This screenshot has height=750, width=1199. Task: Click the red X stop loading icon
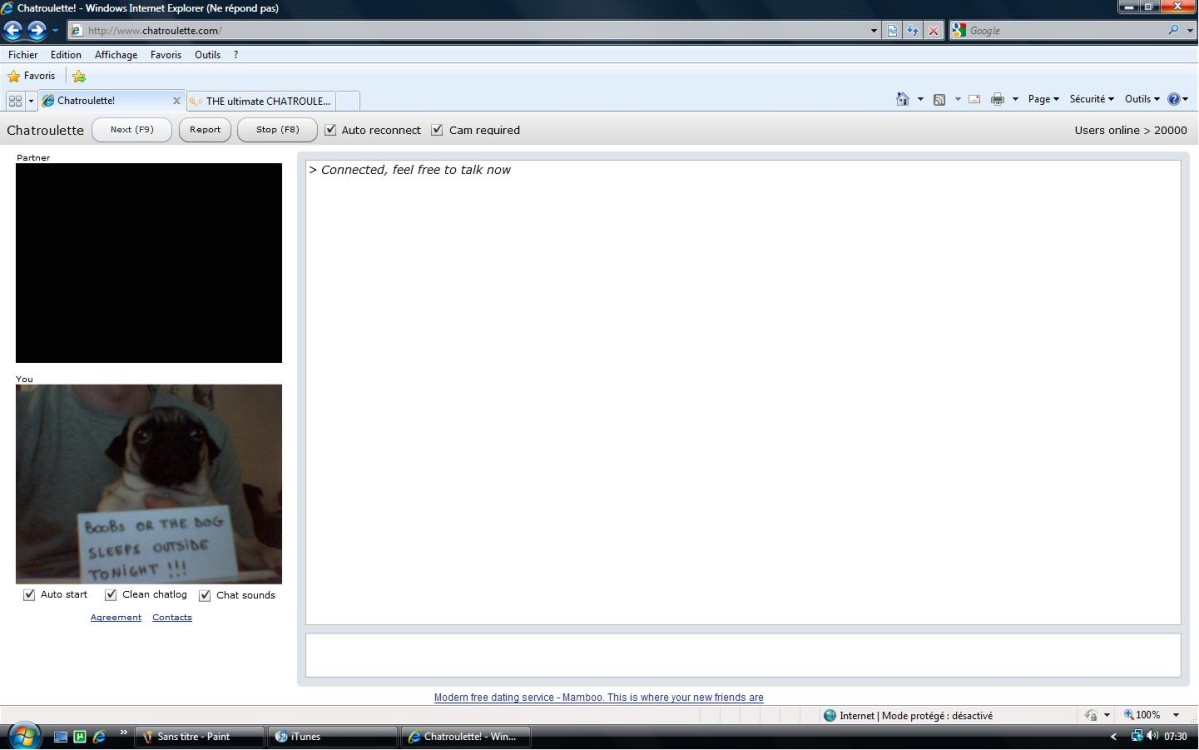[x=933, y=31]
